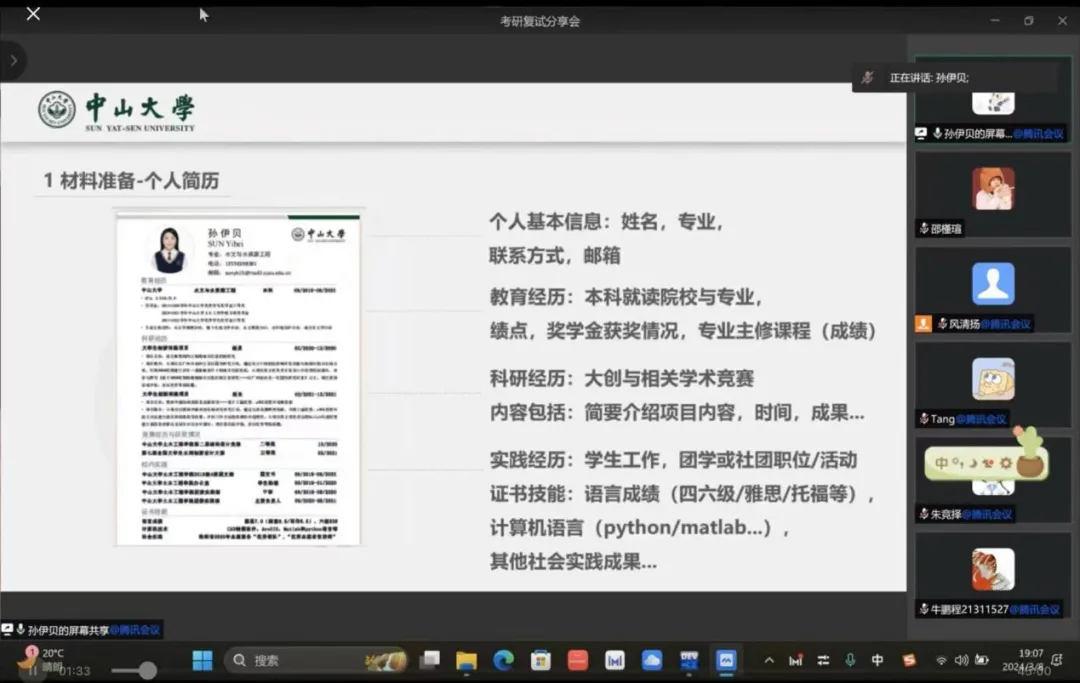The width and height of the screenshot is (1080, 683).
Task: Open Tencent Meeting icon in the taskbar
Action: (x=726, y=660)
